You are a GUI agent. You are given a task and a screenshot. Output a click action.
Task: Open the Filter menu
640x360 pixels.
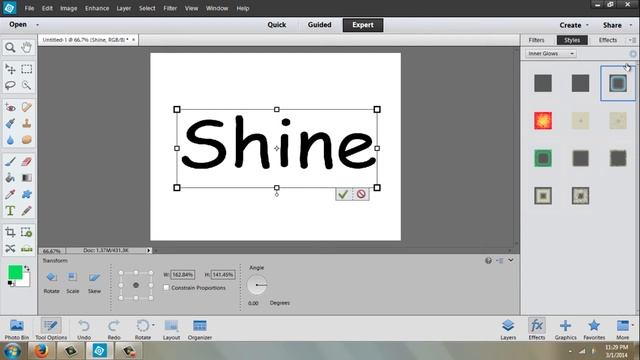170,8
